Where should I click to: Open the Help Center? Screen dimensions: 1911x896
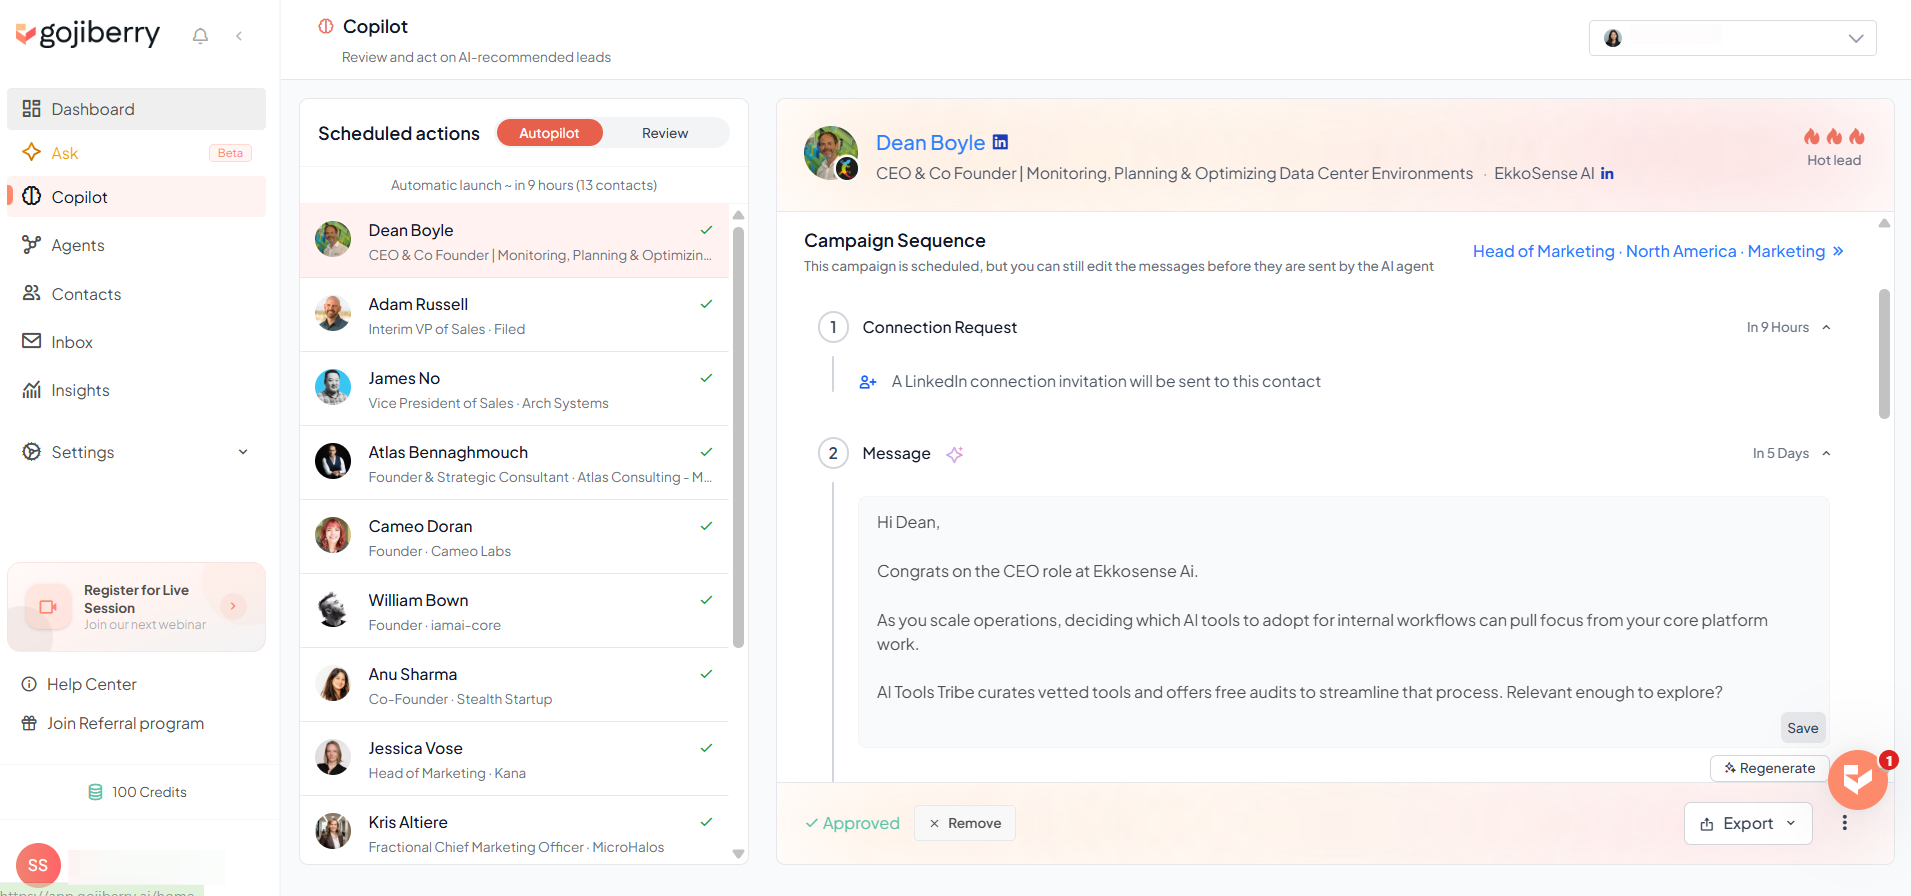coord(79,684)
